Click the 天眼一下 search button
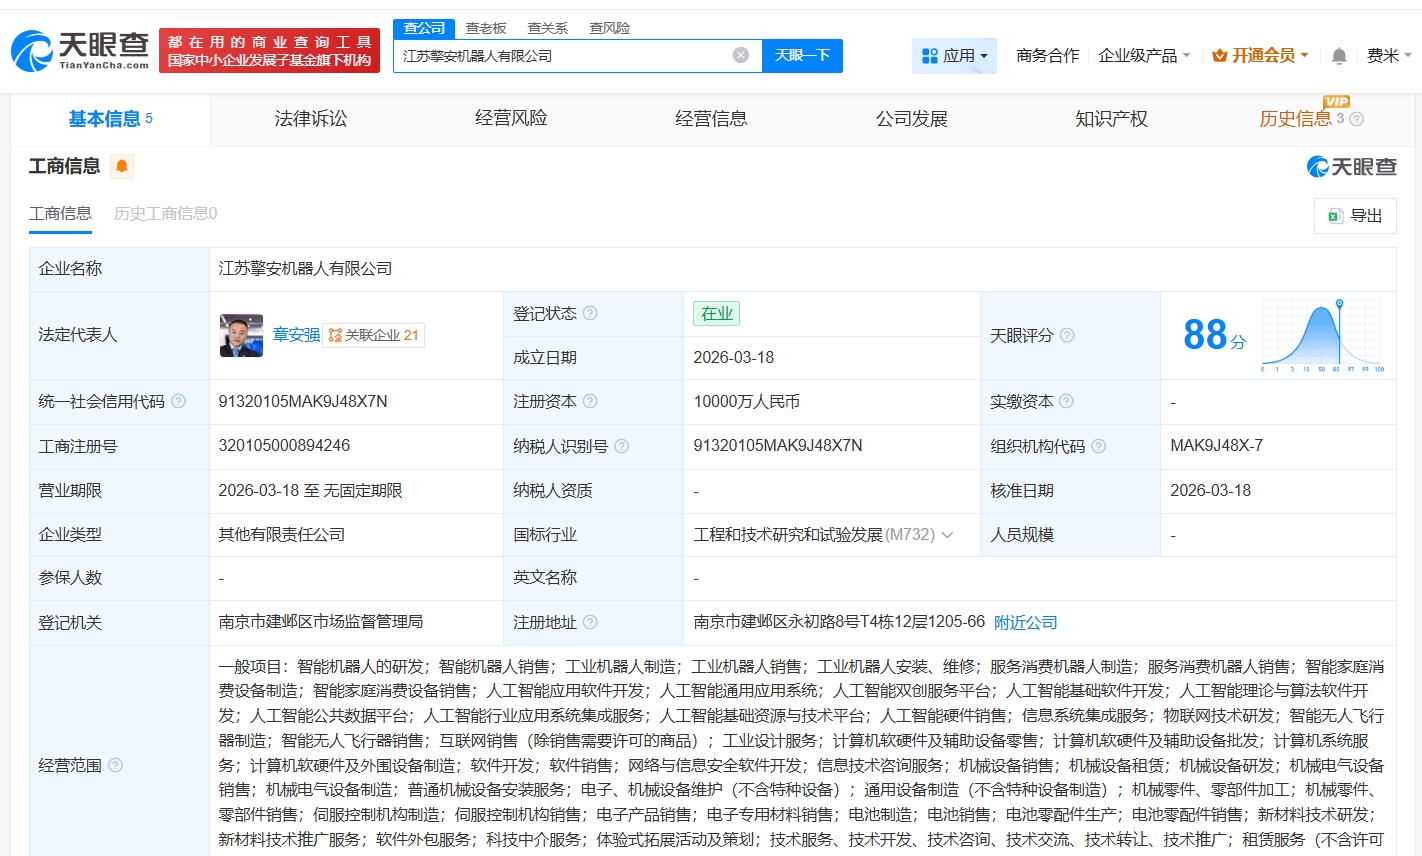Image resolution: width=1422 pixels, height=856 pixels. coord(802,56)
